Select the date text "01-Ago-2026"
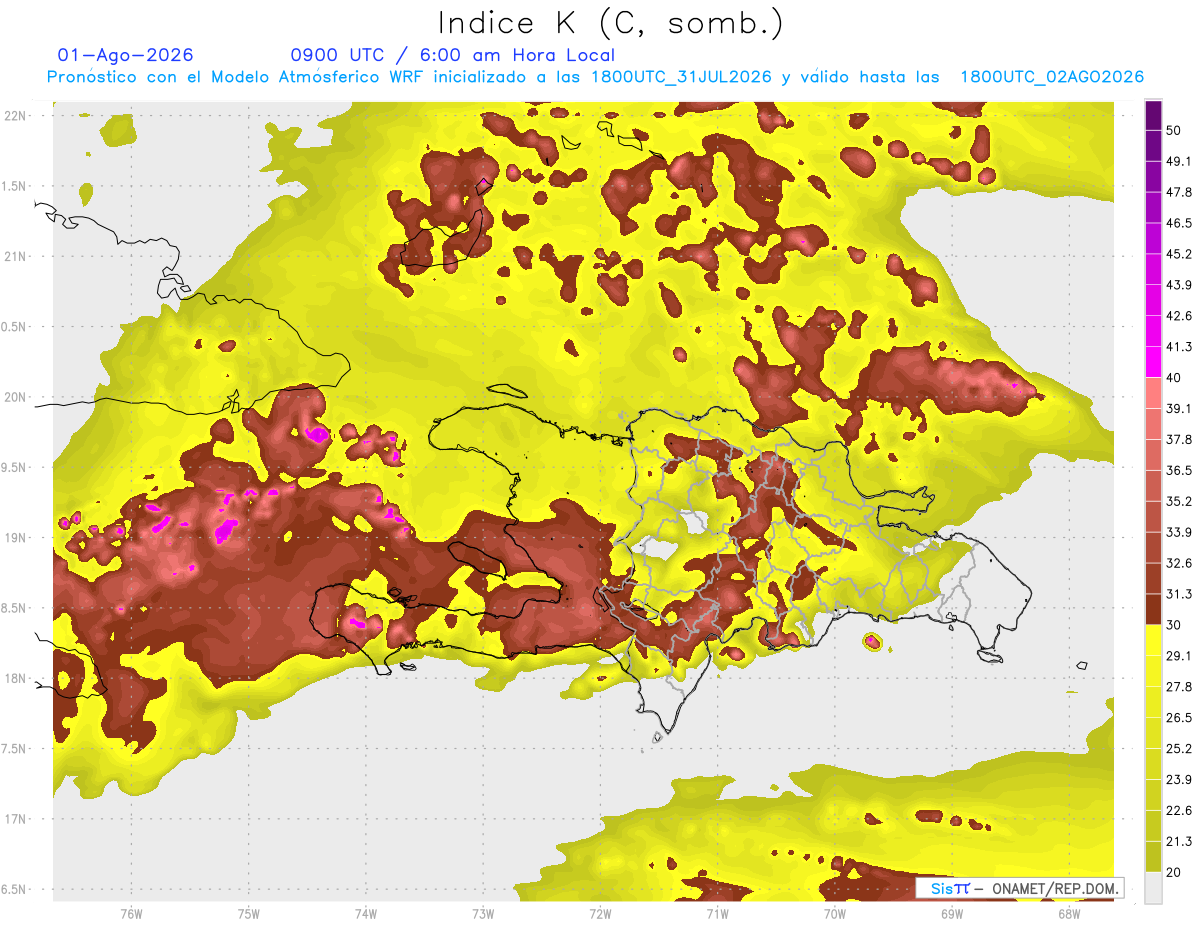Screen dimensions: 1200x927 [126, 55]
